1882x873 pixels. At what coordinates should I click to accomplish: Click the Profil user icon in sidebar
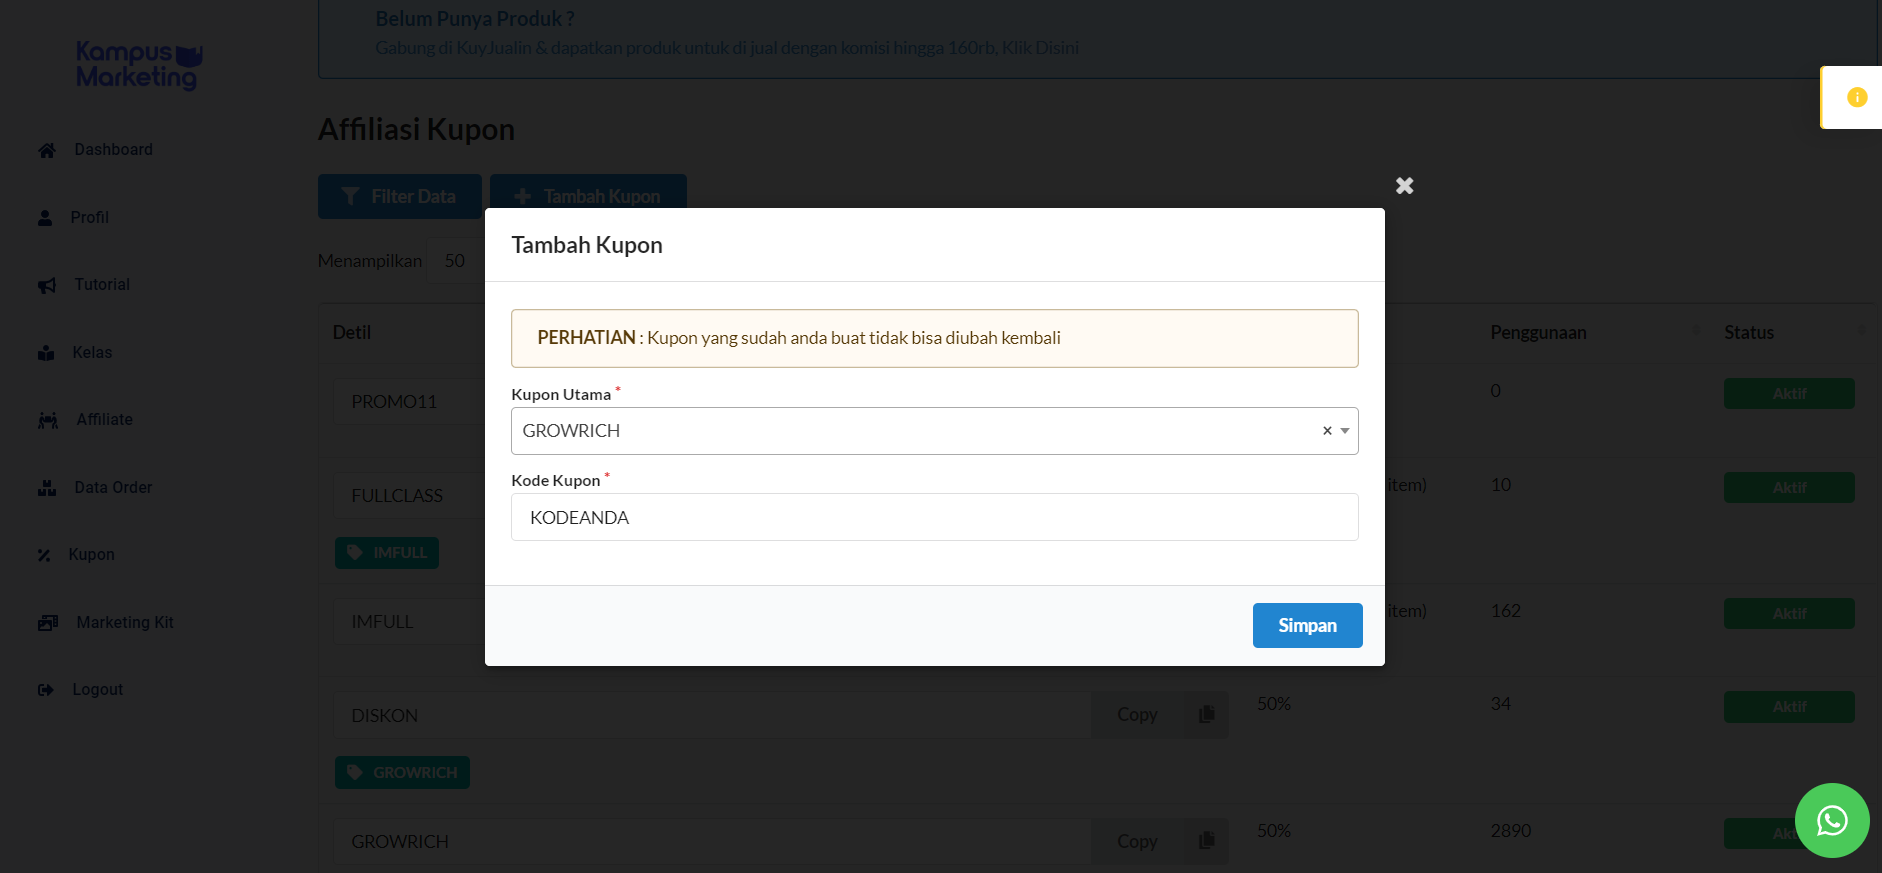coord(45,218)
